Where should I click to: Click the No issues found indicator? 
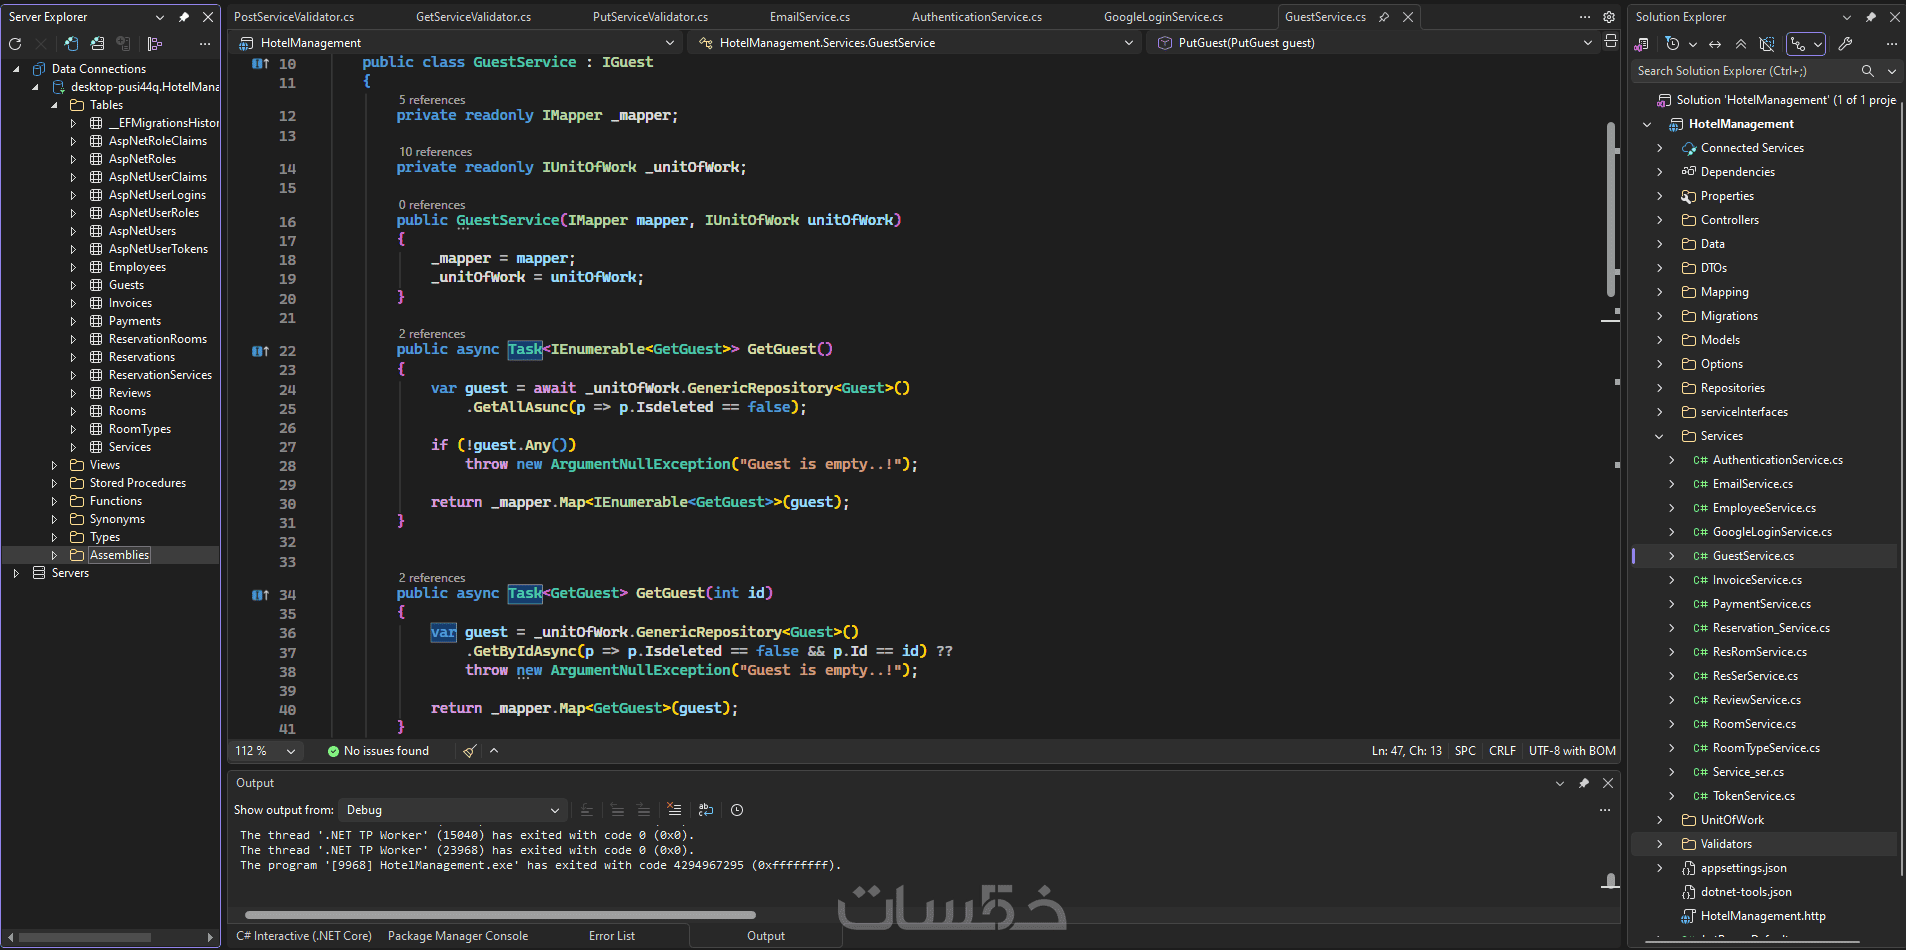click(x=378, y=751)
